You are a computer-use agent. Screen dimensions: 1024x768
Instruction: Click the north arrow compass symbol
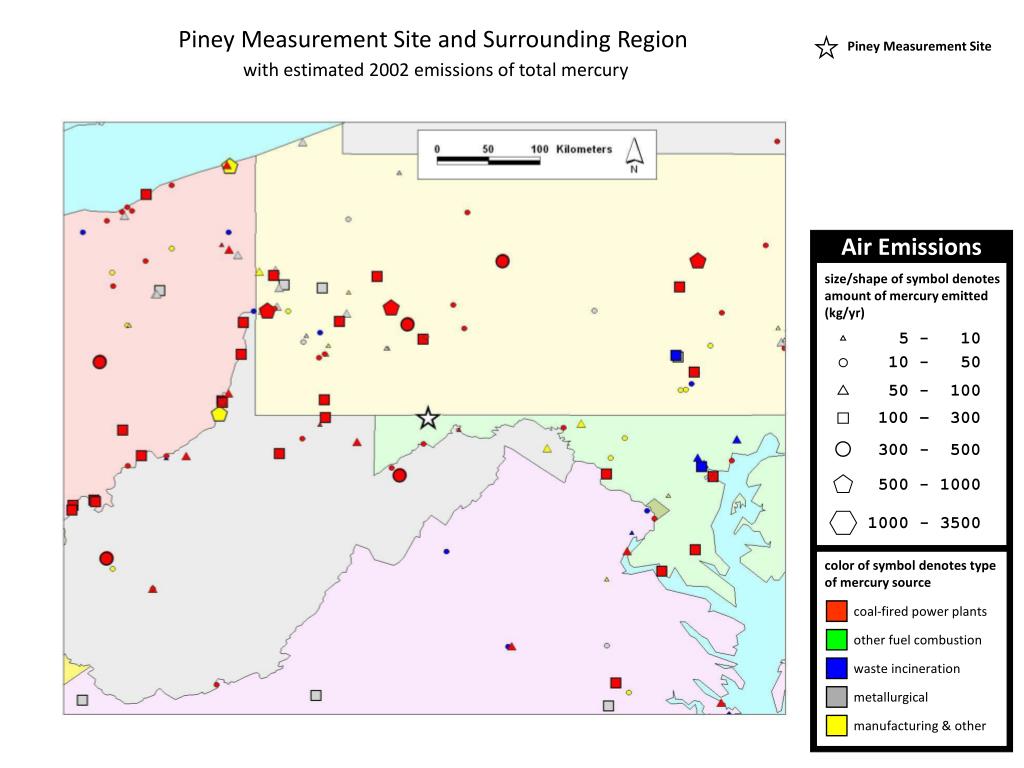(634, 154)
